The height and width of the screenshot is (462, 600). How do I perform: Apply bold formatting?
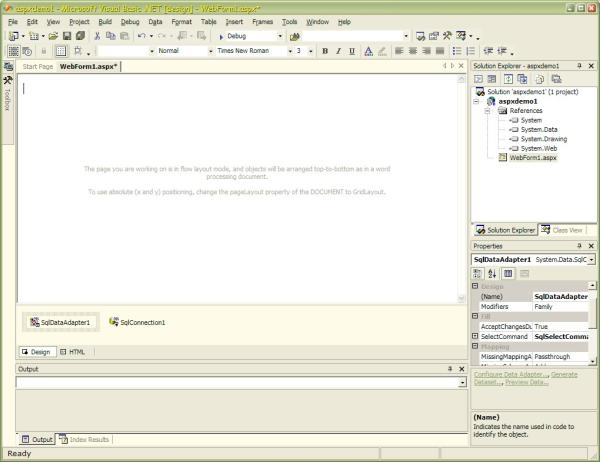(x=325, y=51)
